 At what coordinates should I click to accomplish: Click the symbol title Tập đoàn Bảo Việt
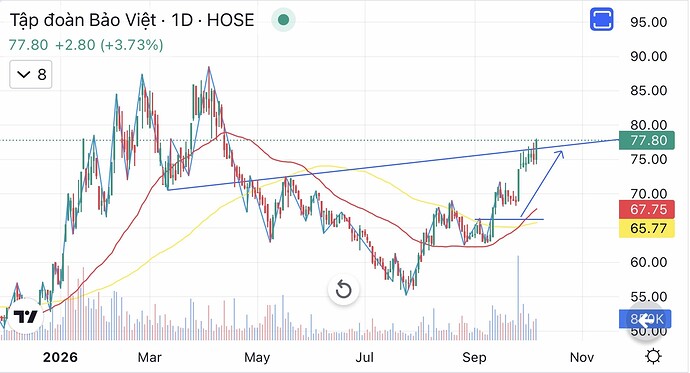click(83, 20)
